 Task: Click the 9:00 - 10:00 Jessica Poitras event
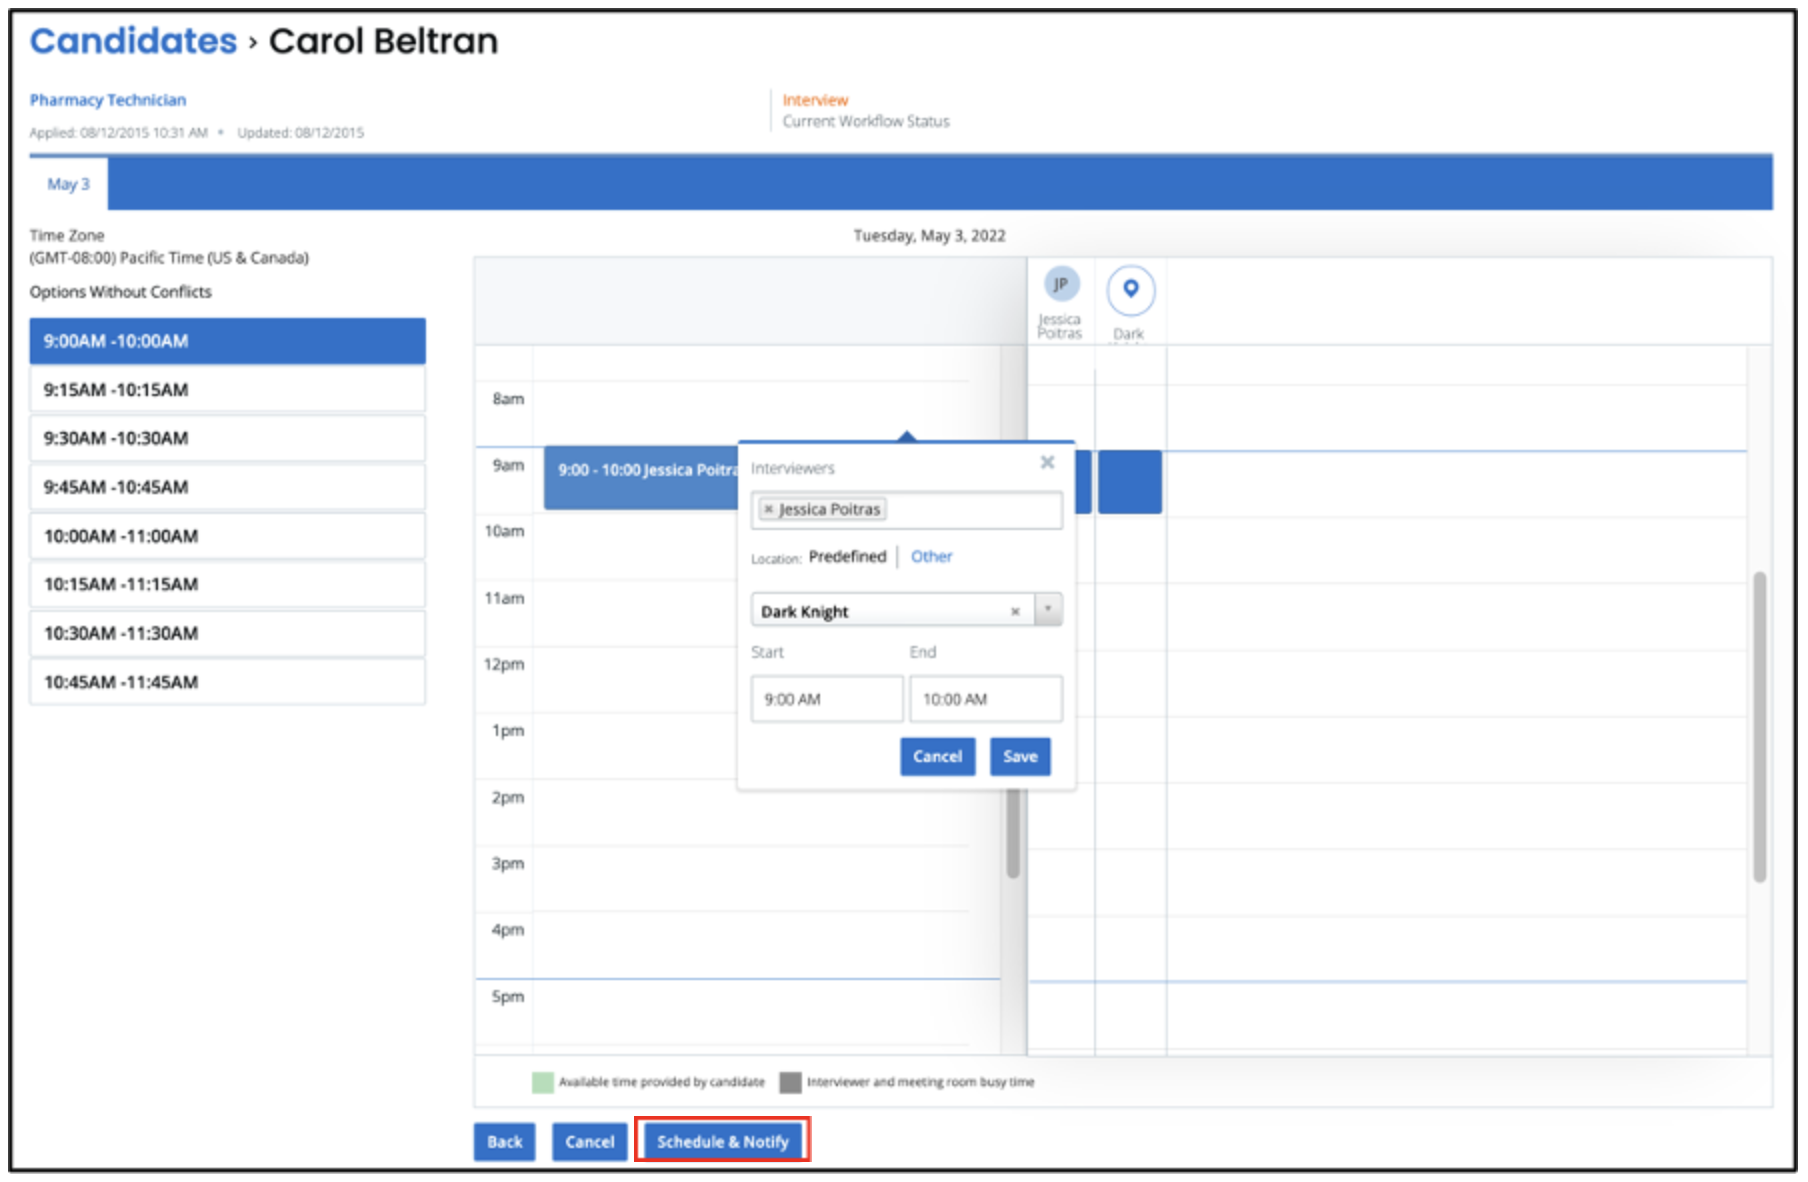pos(641,478)
